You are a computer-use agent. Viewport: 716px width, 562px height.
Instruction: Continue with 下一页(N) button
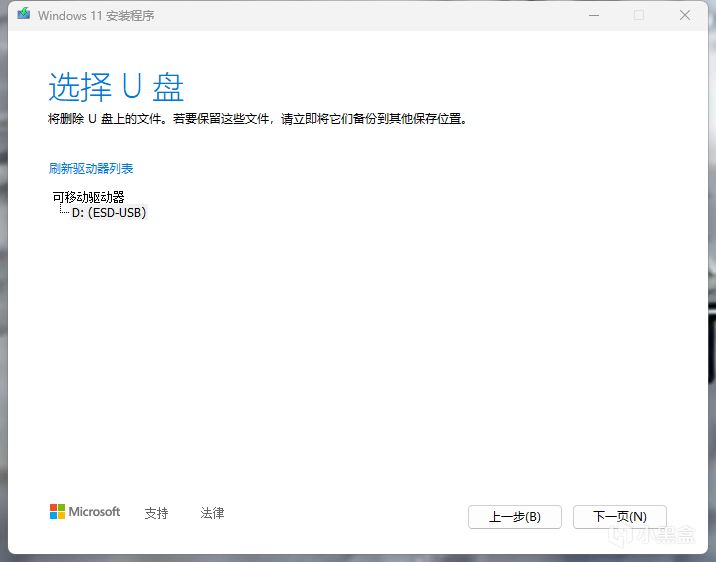620,517
